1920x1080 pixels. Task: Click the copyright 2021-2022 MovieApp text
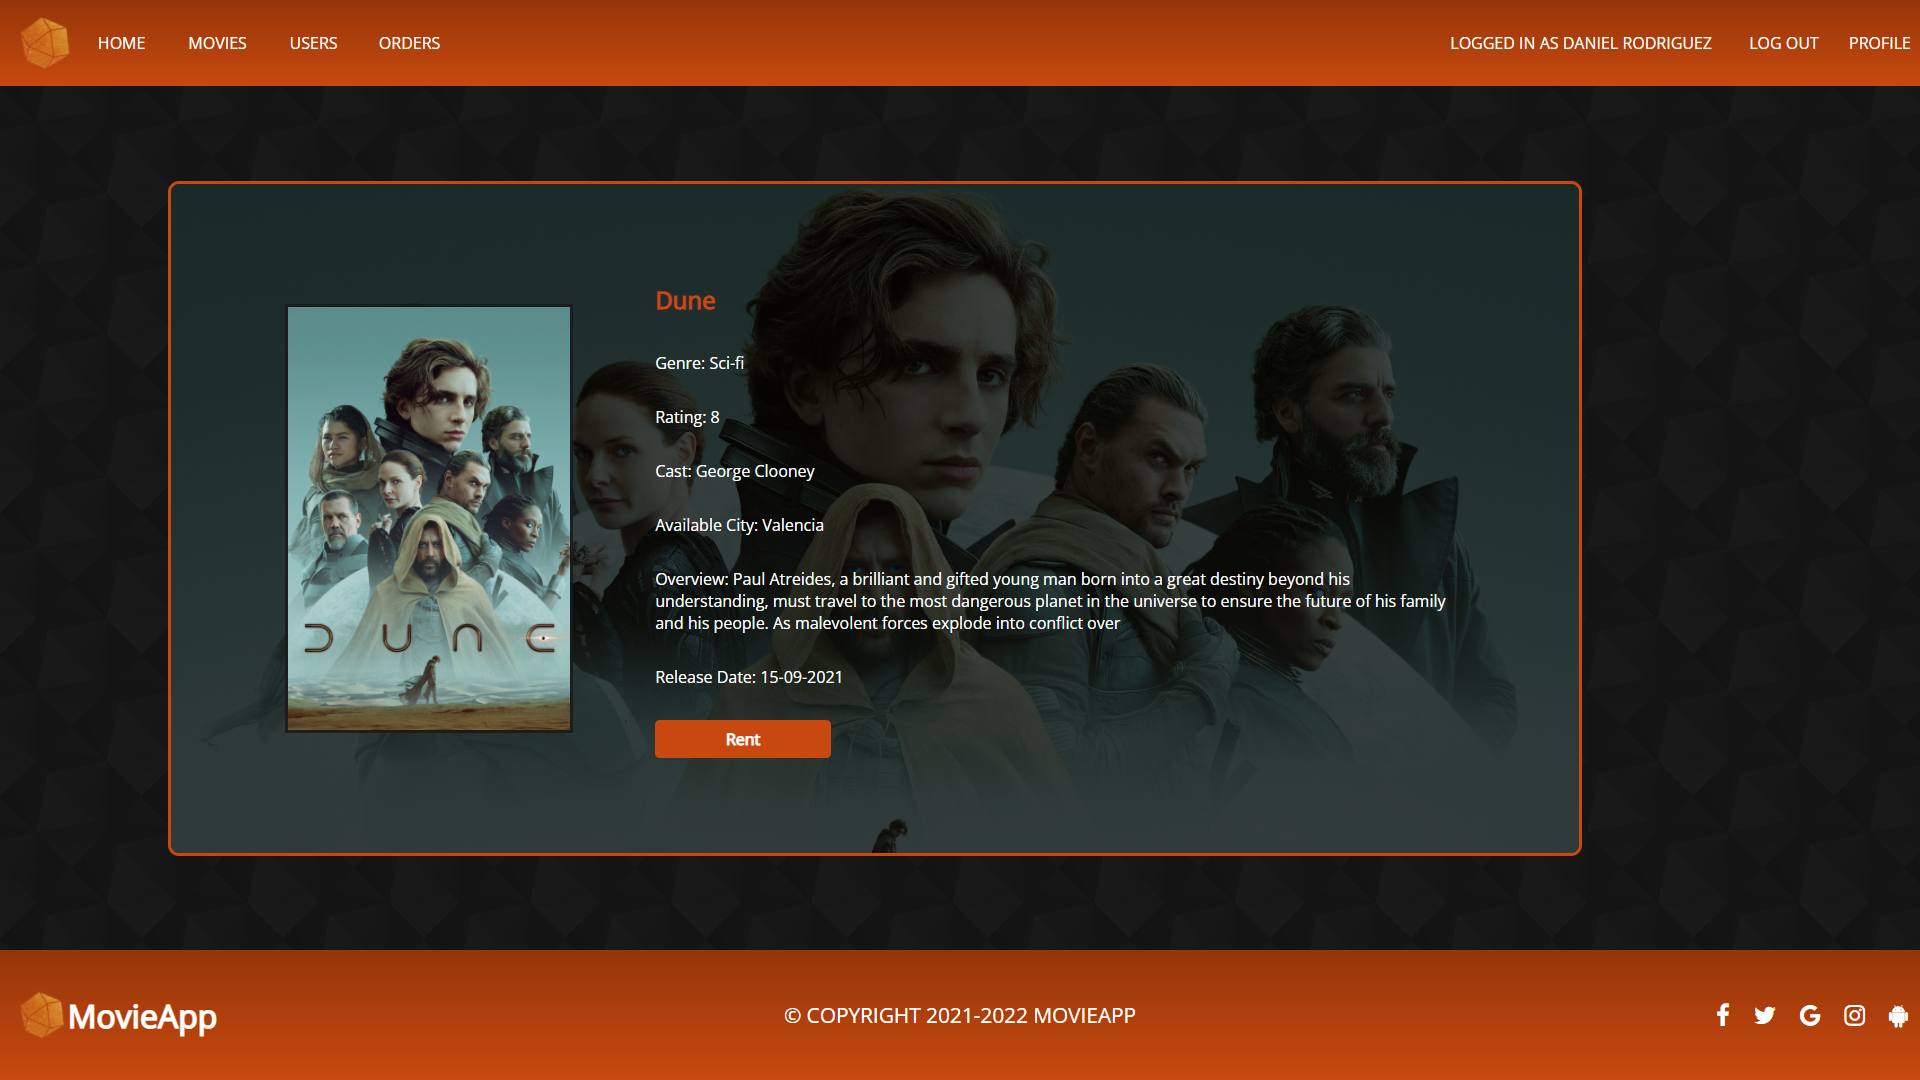coord(960,1015)
